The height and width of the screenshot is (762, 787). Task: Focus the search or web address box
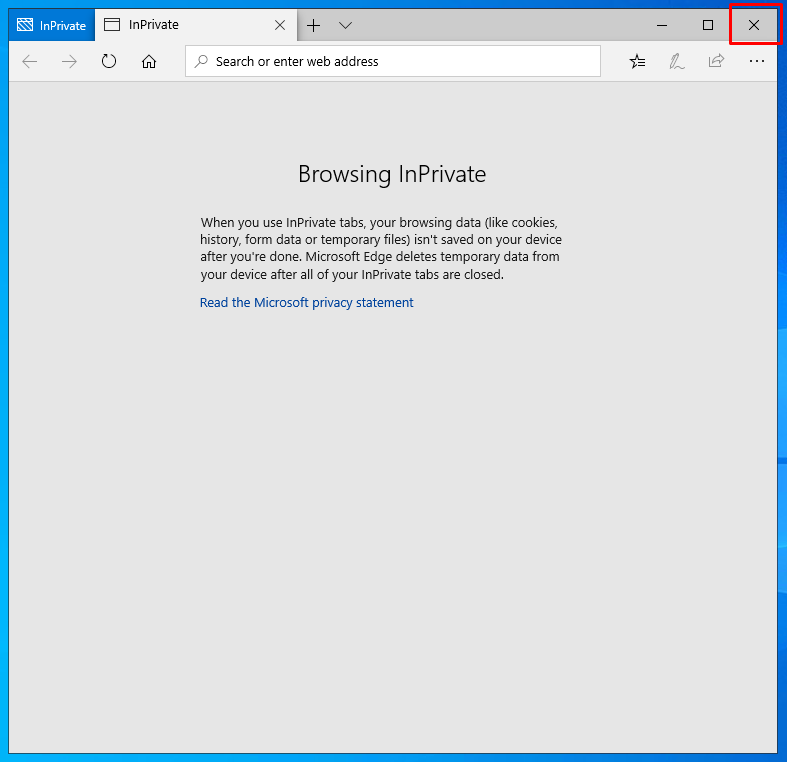pos(393,61)
